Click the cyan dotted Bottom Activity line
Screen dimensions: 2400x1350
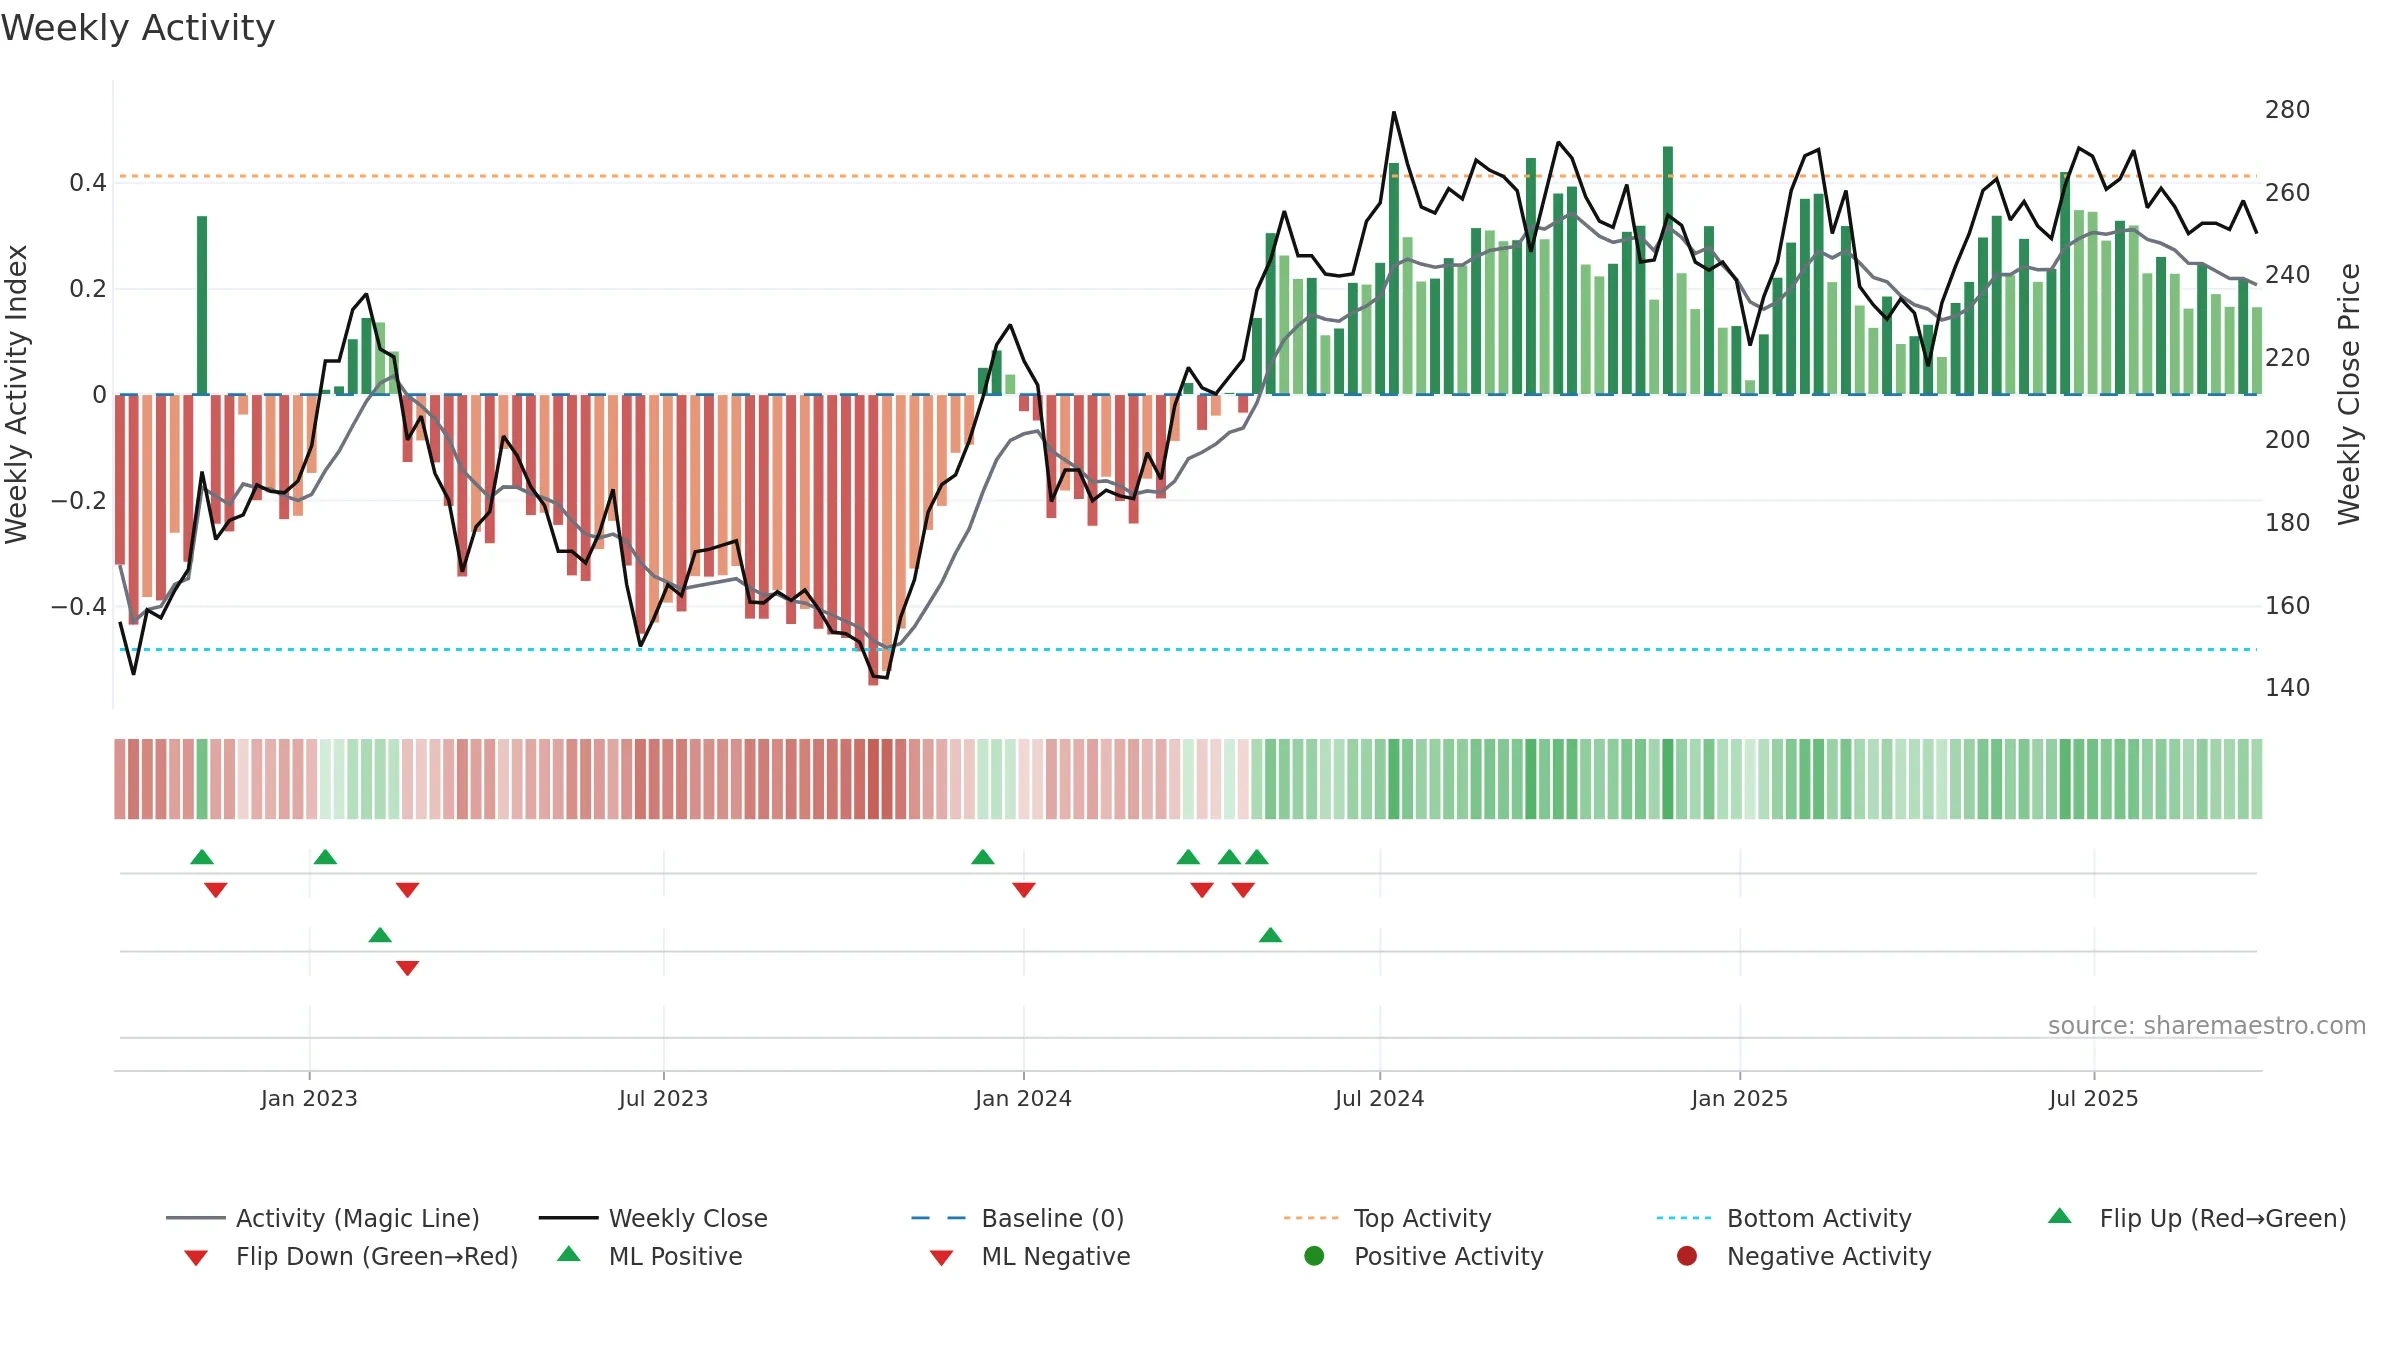coord(1188,650)
